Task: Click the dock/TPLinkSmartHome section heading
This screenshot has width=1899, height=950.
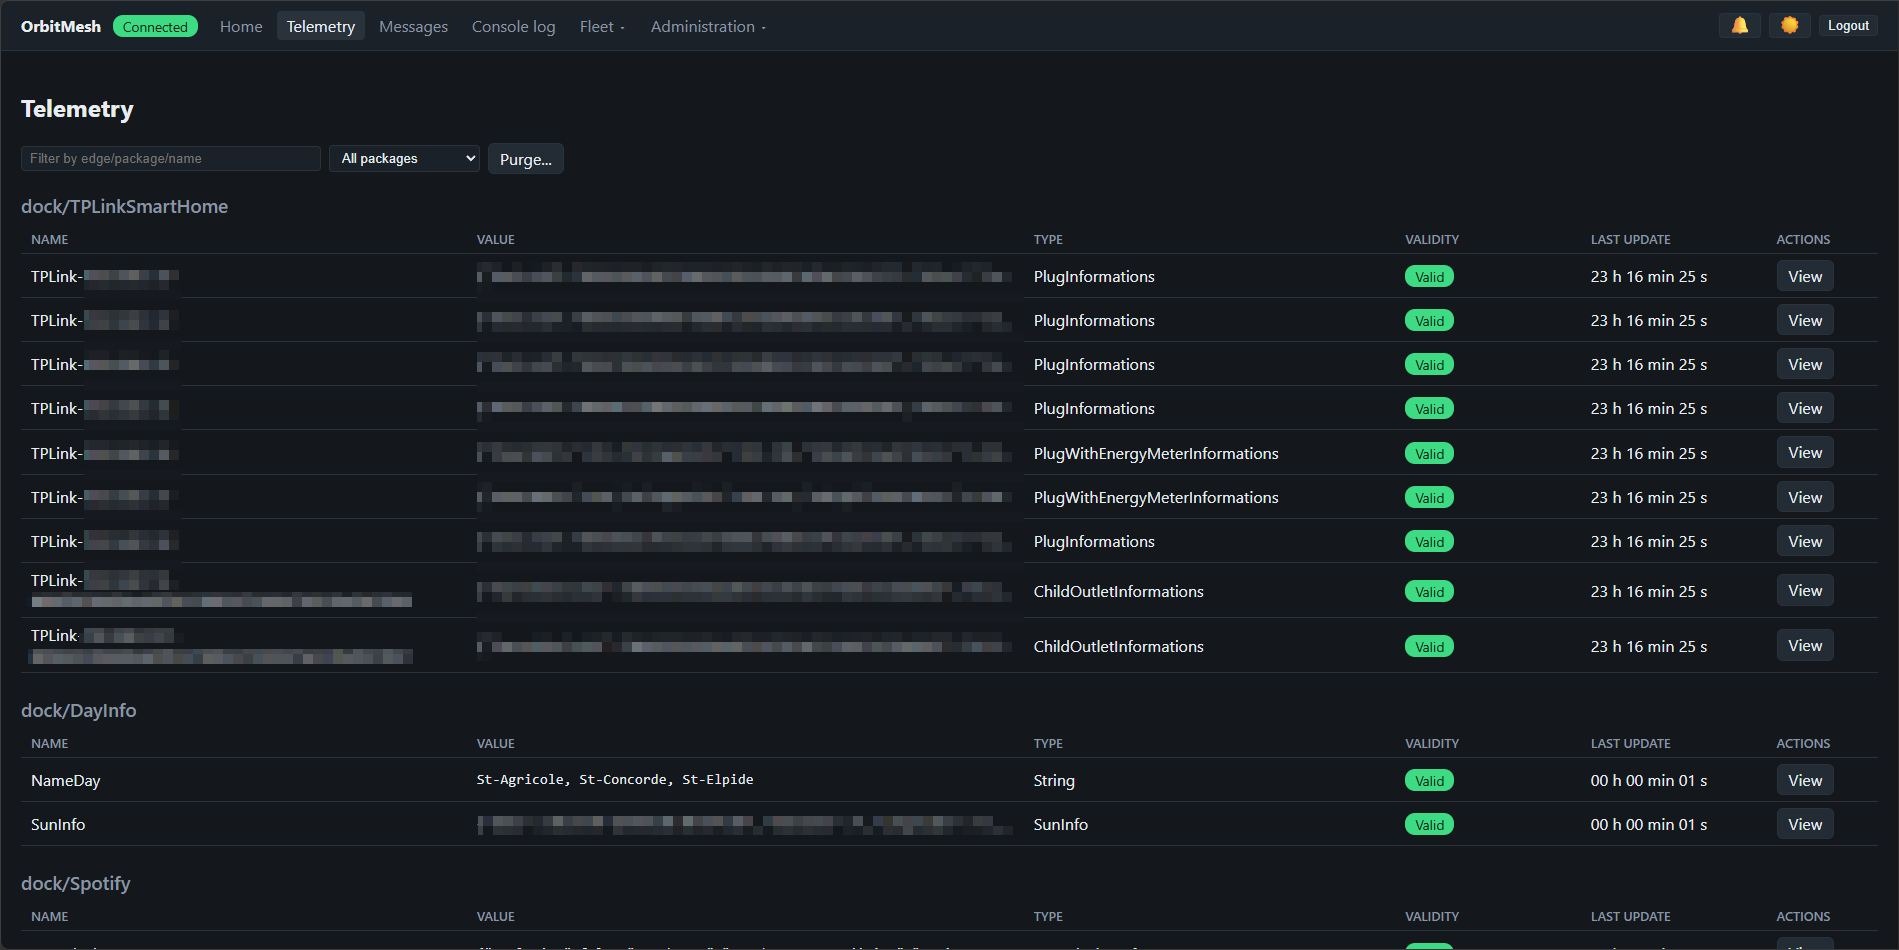Action: [124, 206]
